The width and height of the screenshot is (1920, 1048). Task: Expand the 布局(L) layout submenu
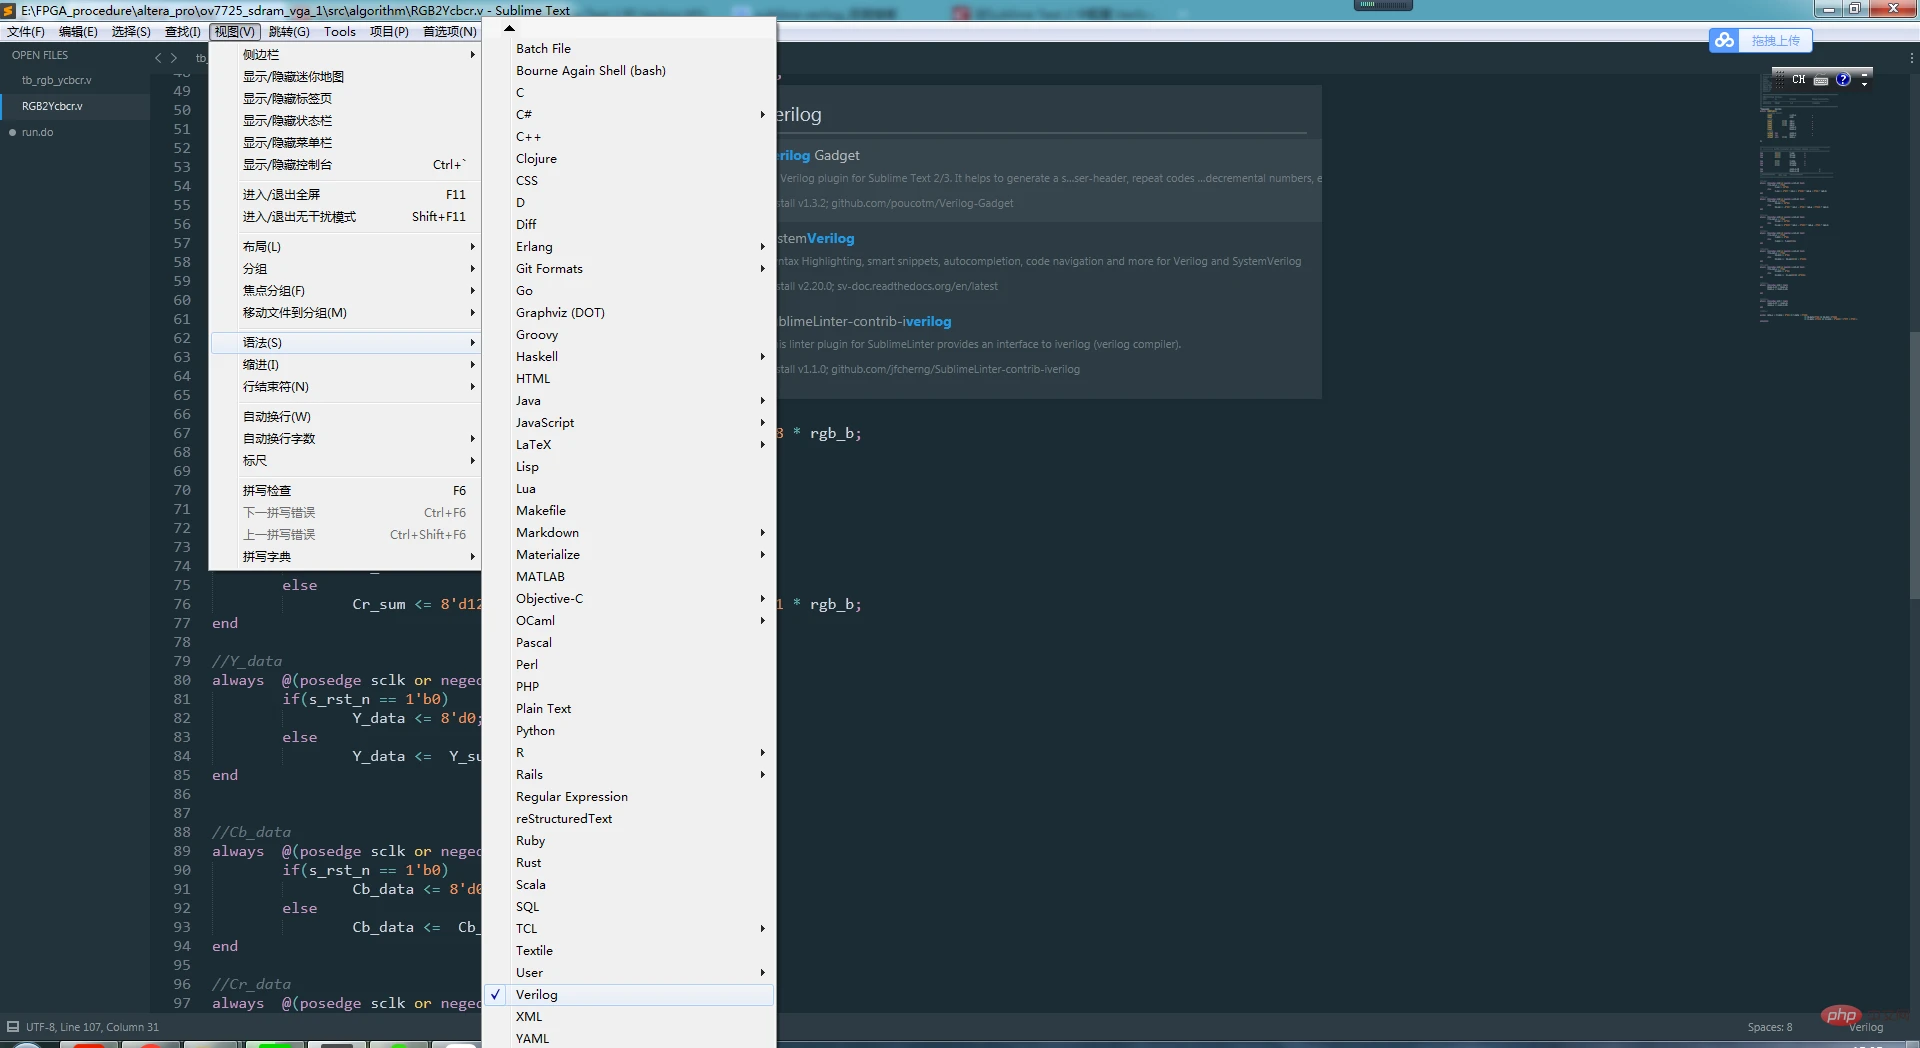[262, 247]
